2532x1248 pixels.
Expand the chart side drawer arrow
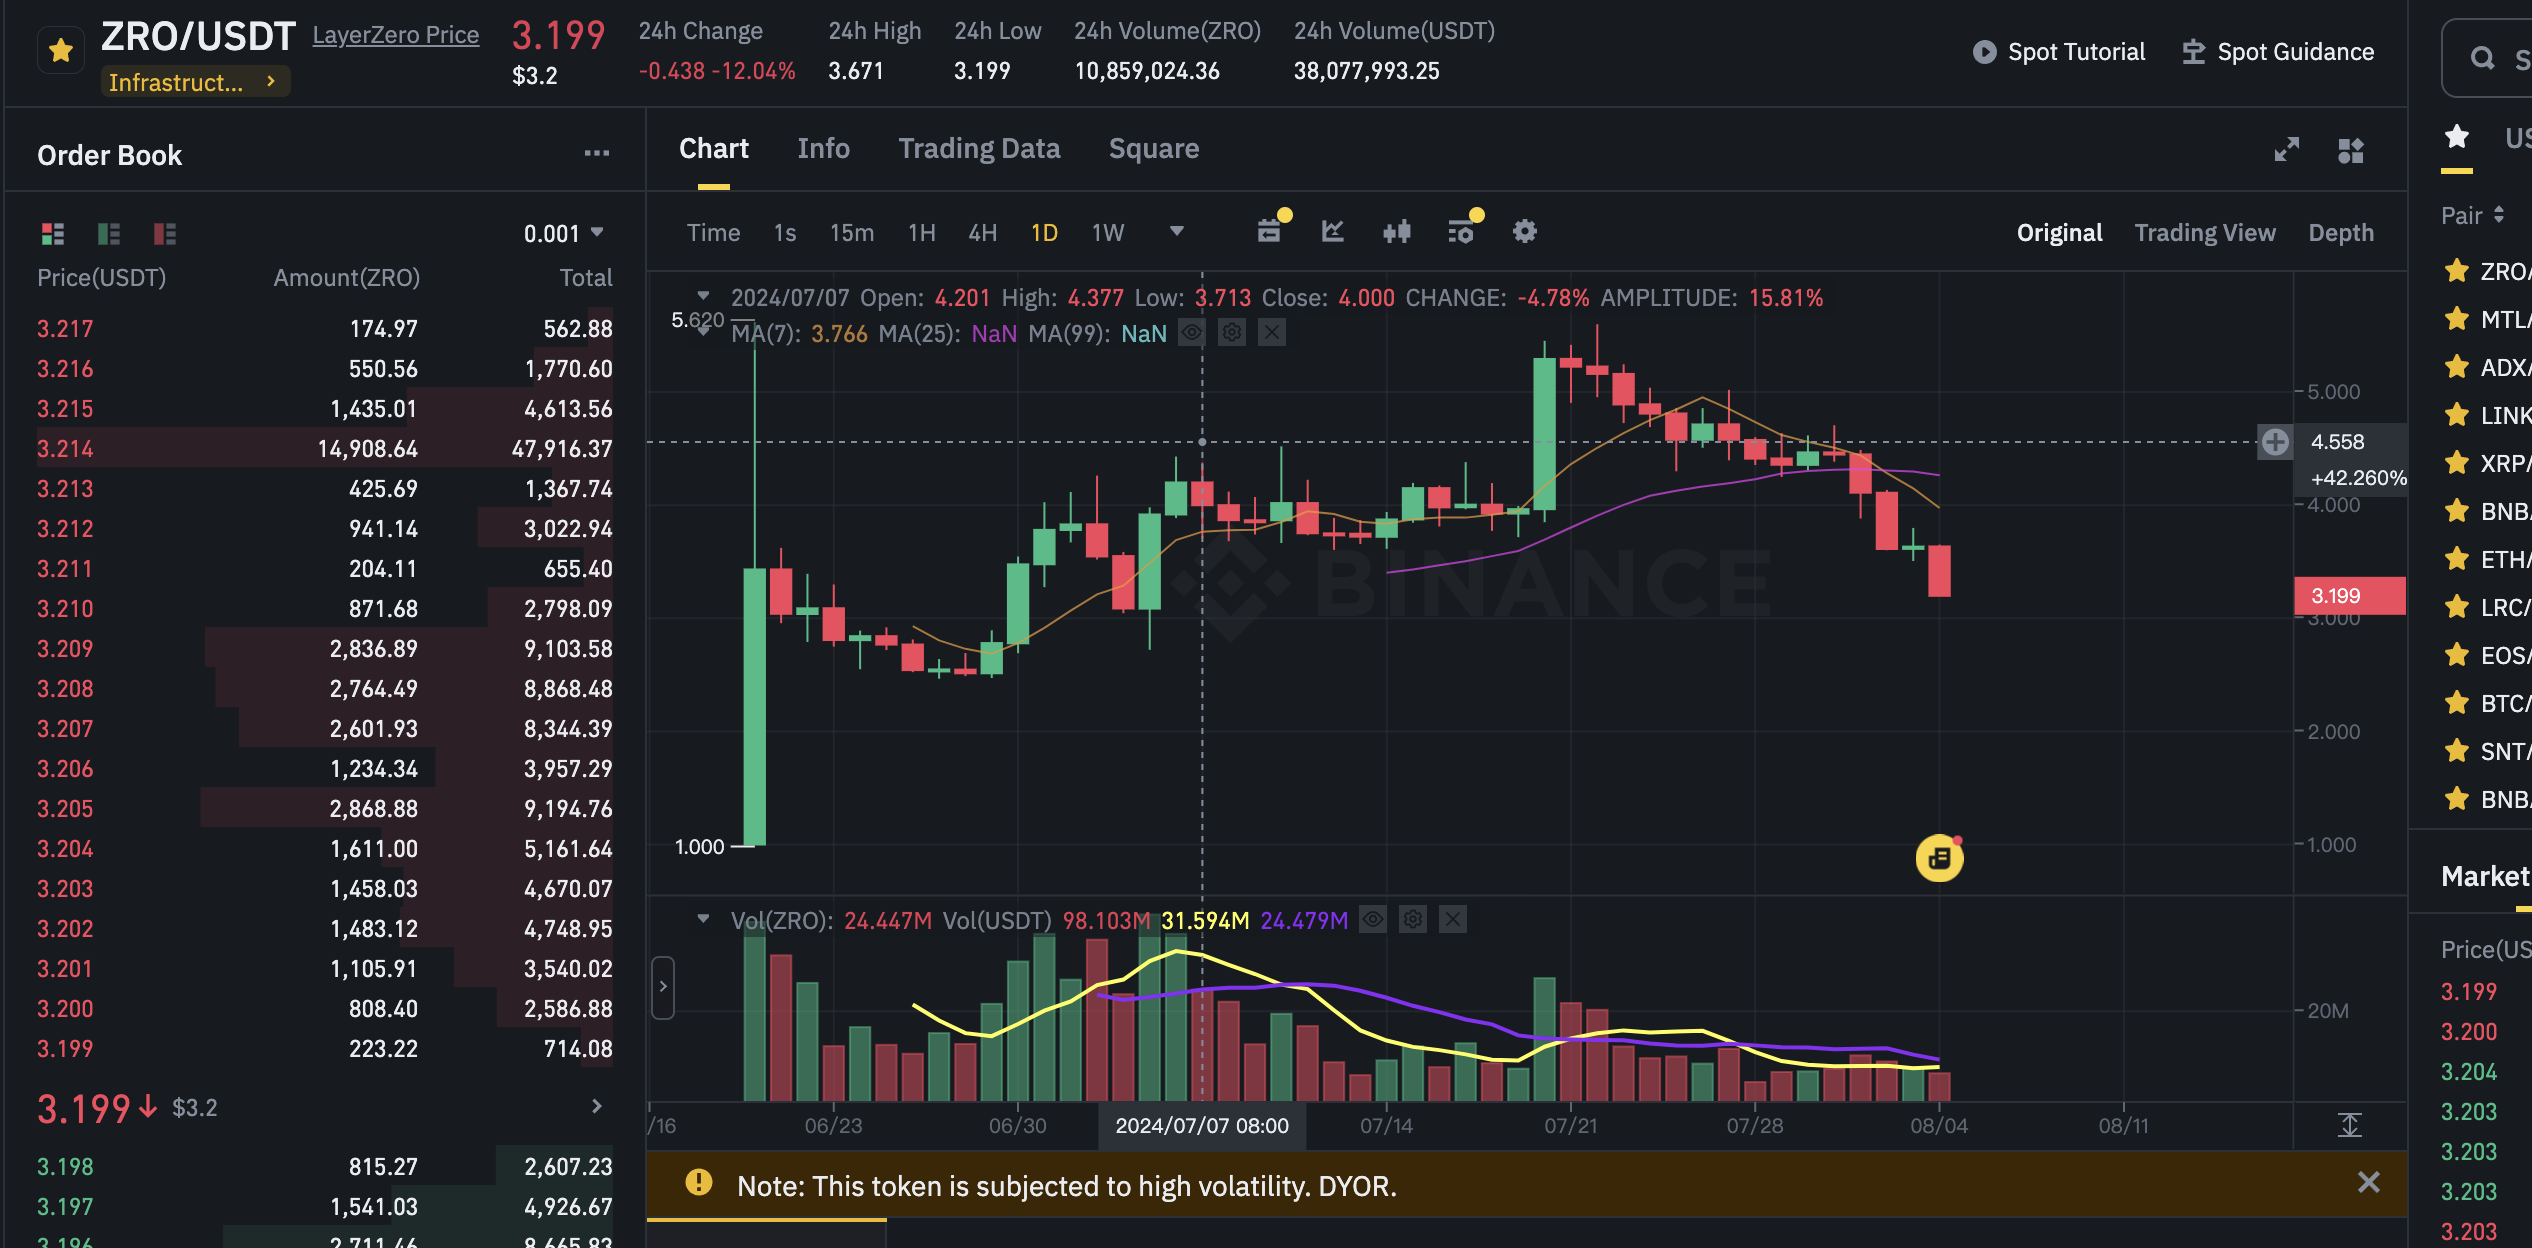click(663, 987)
